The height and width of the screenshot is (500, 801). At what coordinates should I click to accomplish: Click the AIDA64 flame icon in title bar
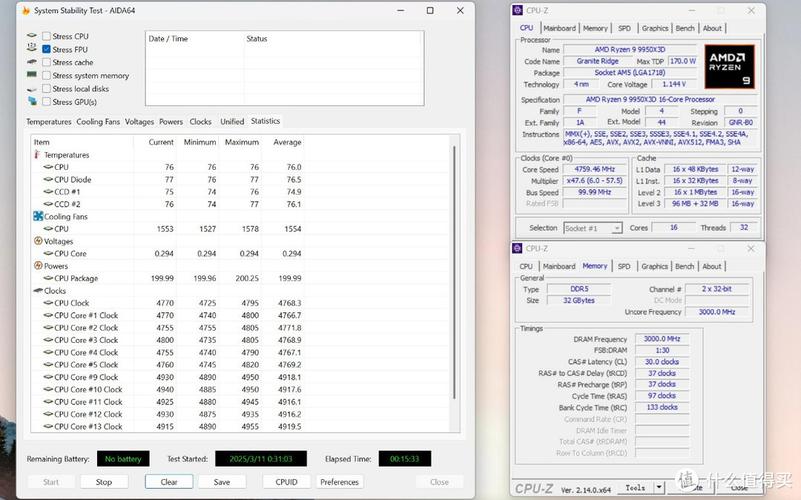25,11
